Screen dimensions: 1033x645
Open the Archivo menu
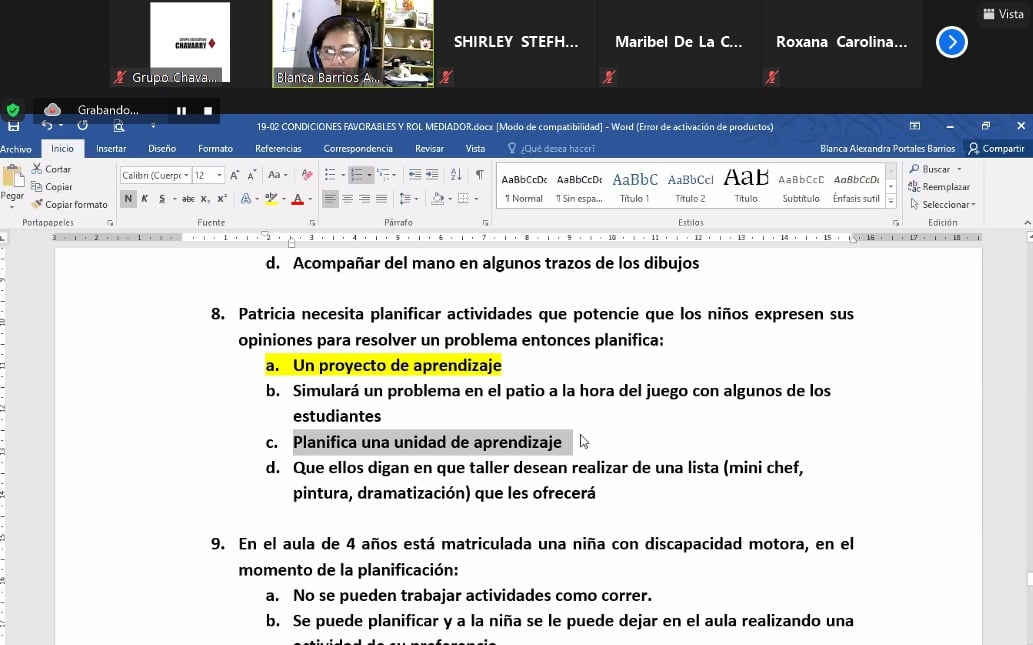pos(16,149)
